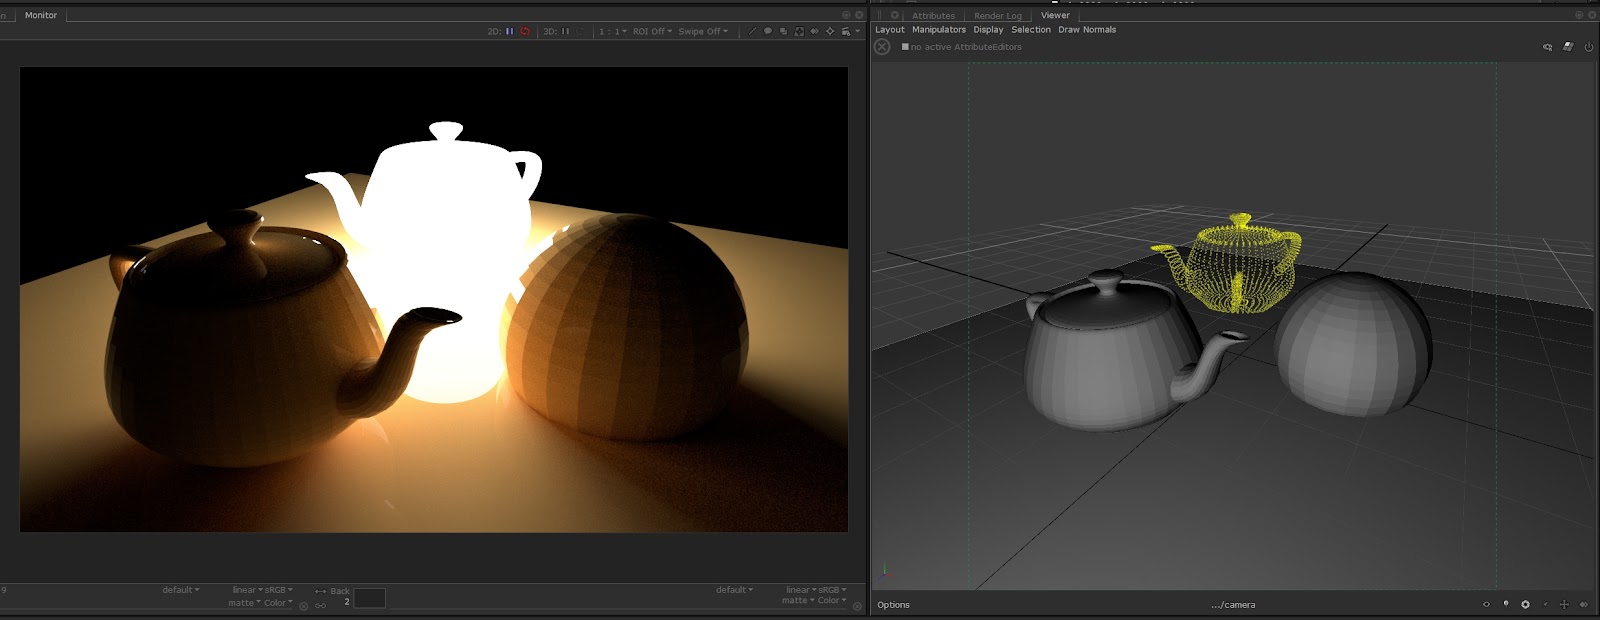Click the red 2D refresh render icon
The height and width of the screenshot is (620, 1600).
(524, 32)
